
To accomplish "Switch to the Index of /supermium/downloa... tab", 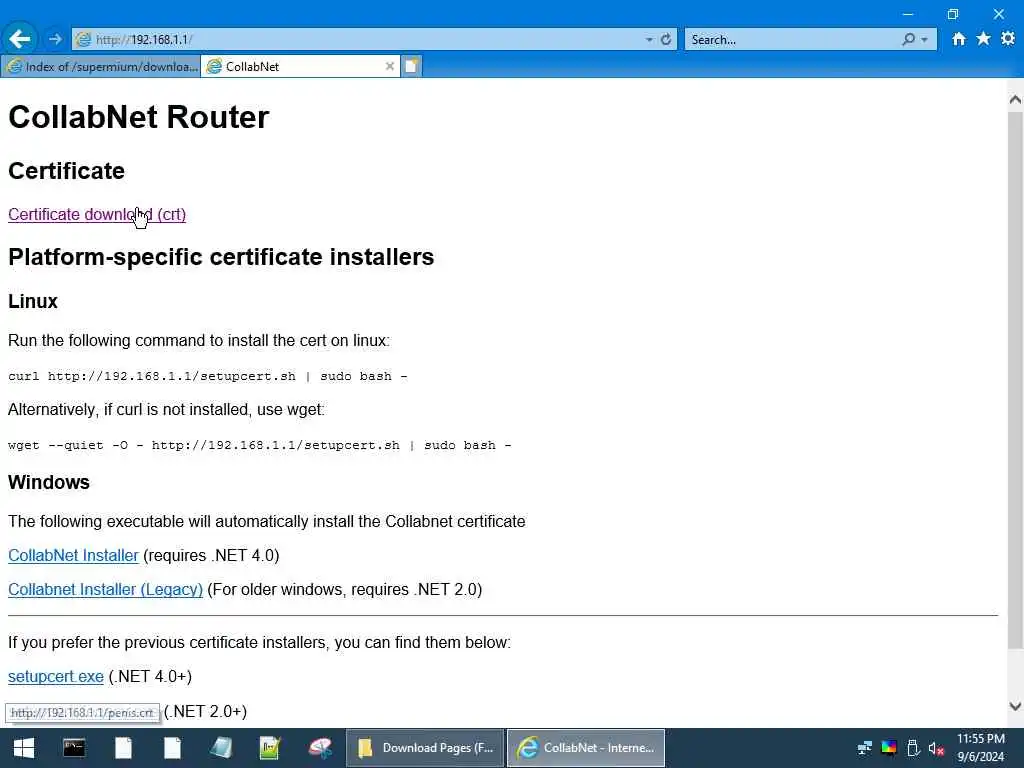I will [x=101, y=66].
